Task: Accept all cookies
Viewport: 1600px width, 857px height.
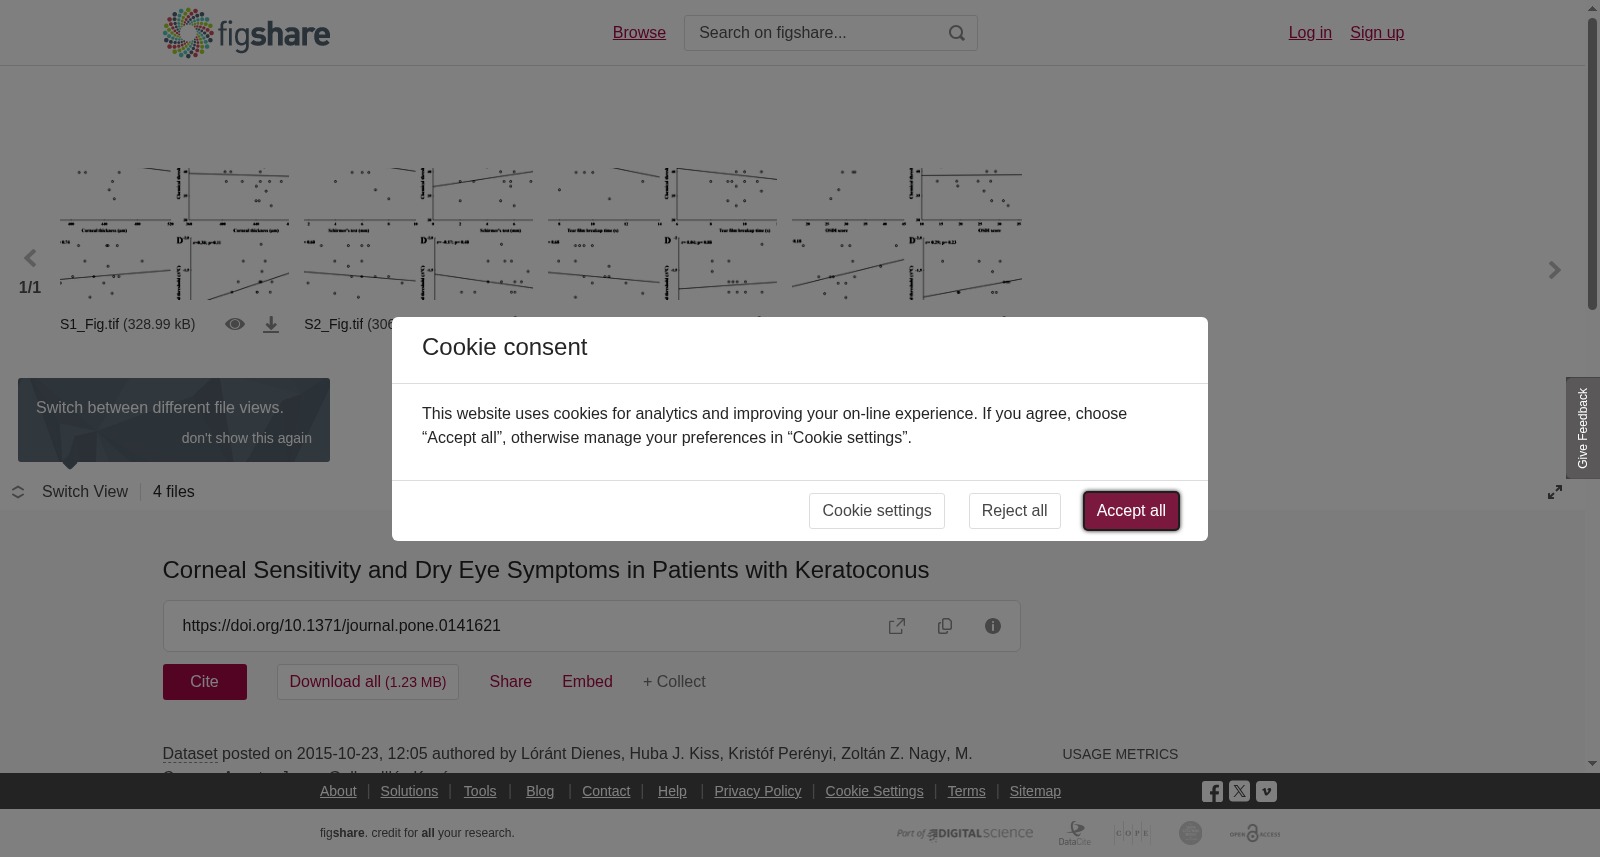Action: (x=1131, y=511)
